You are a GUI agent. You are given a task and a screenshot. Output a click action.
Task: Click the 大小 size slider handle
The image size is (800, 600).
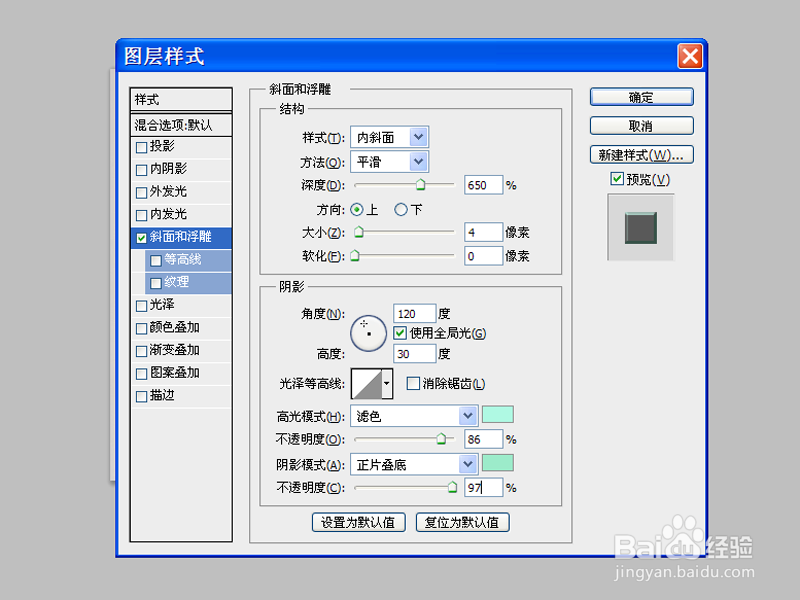pos(359,232)
